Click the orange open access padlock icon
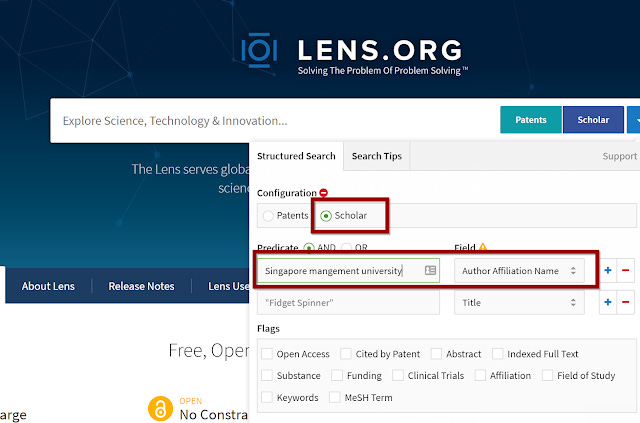Viewport: 640px width, 423px height. click(x=160, y=408)
